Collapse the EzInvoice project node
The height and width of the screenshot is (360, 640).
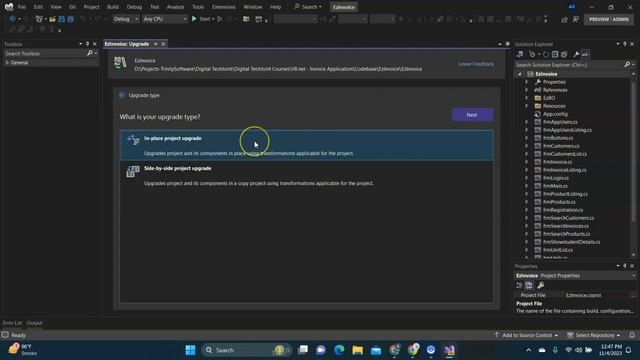(x=520, y=74)
